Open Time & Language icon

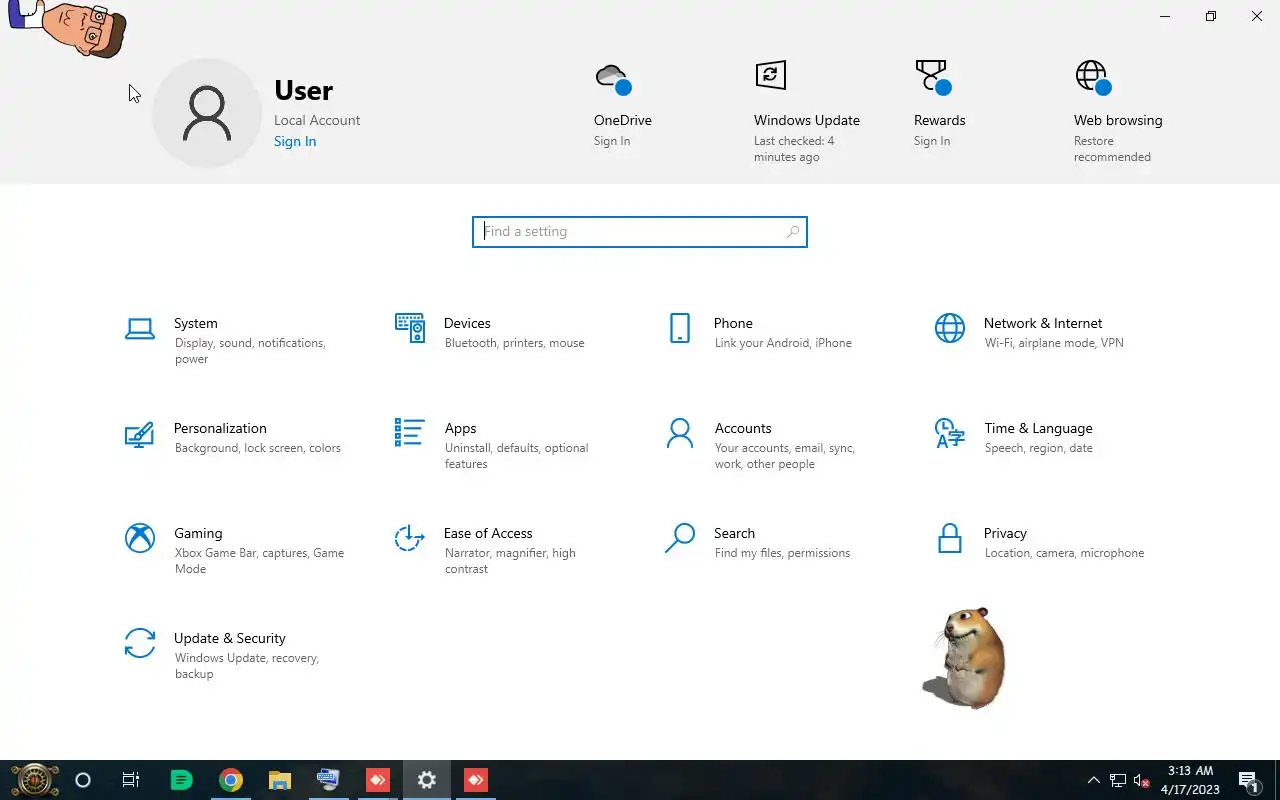tap(950, 433)
